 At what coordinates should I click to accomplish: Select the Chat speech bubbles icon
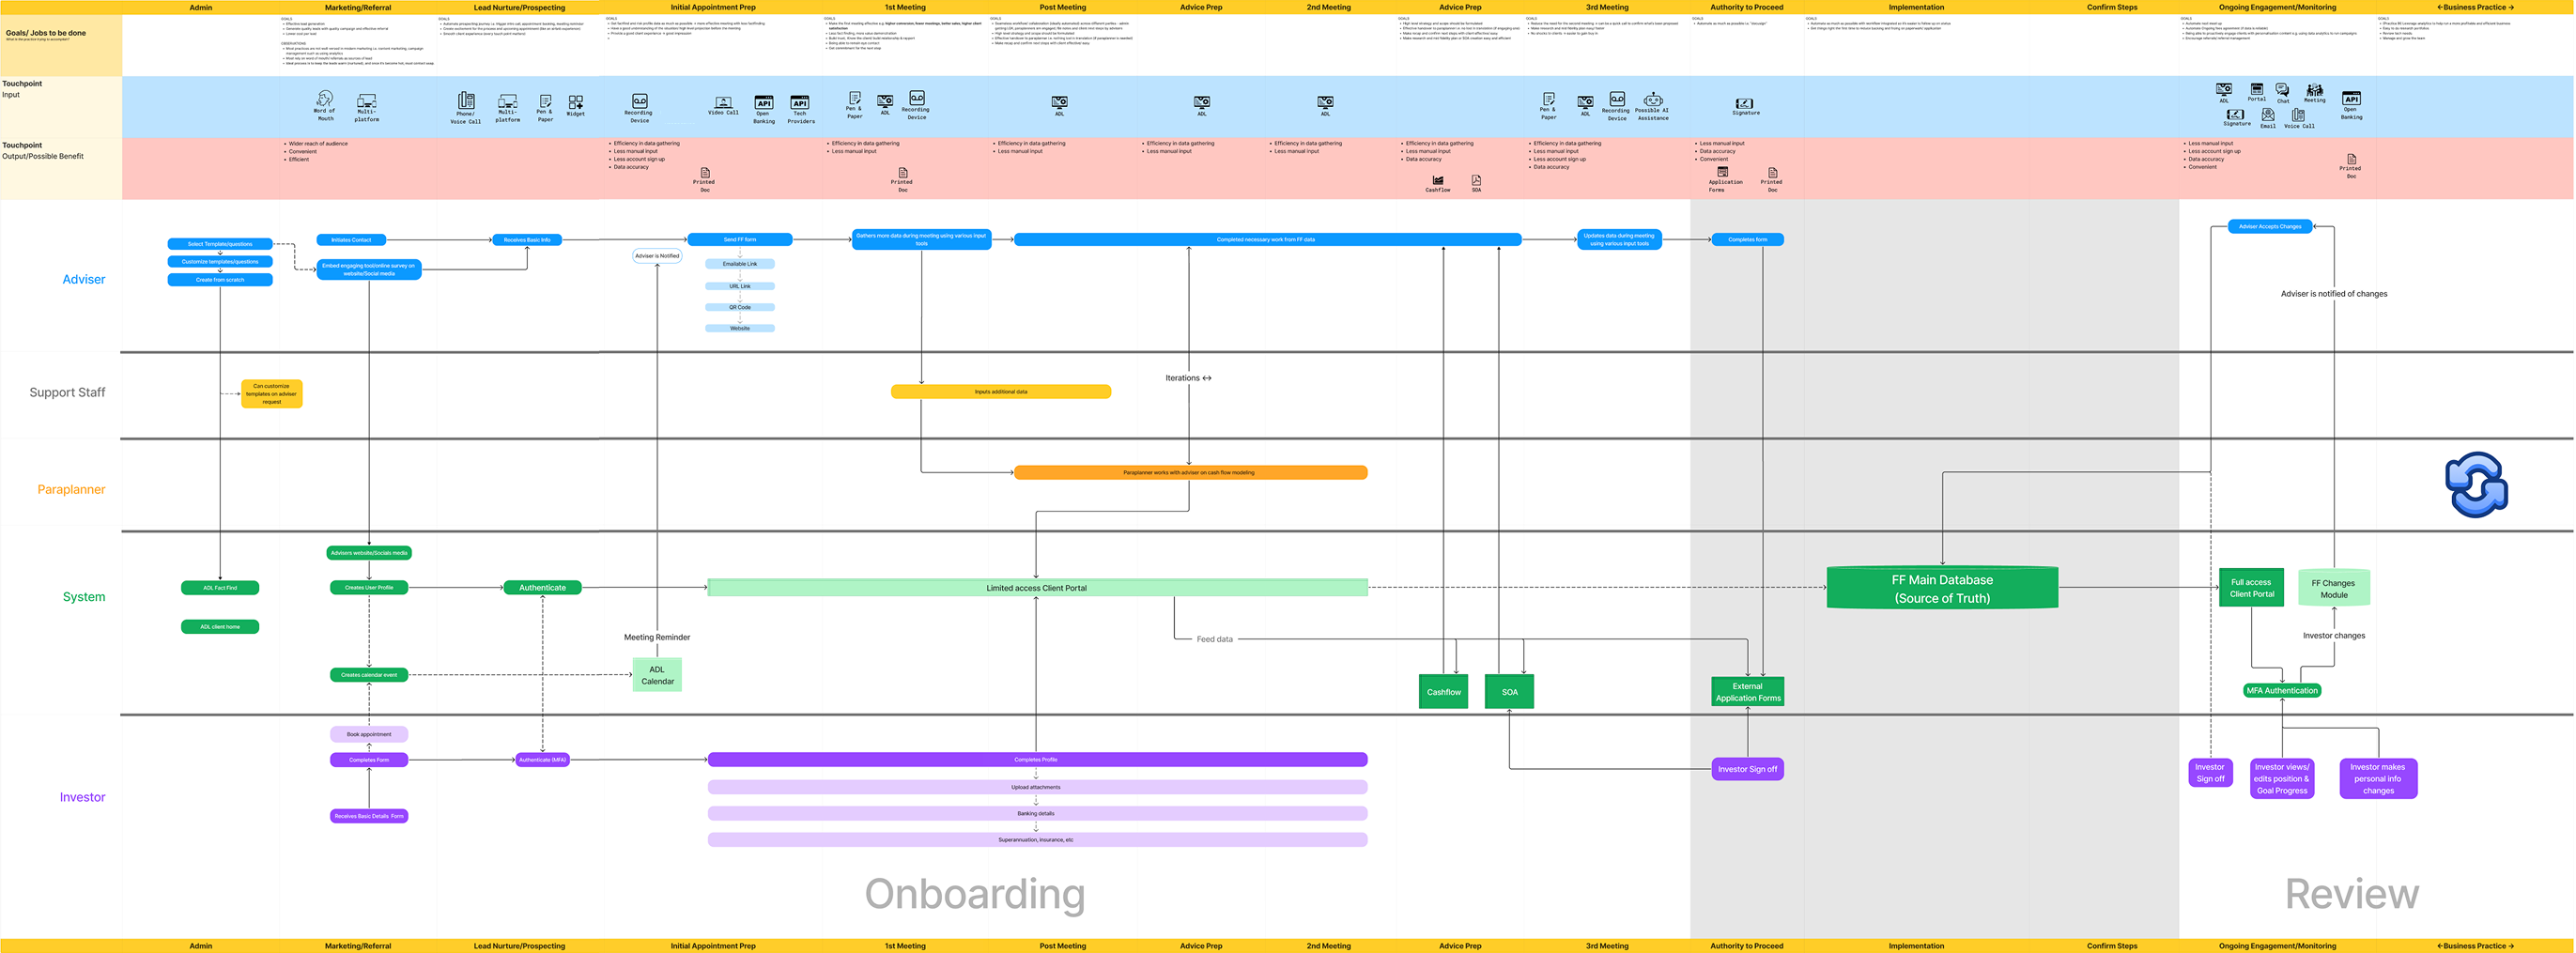(x=2282, y=90)
